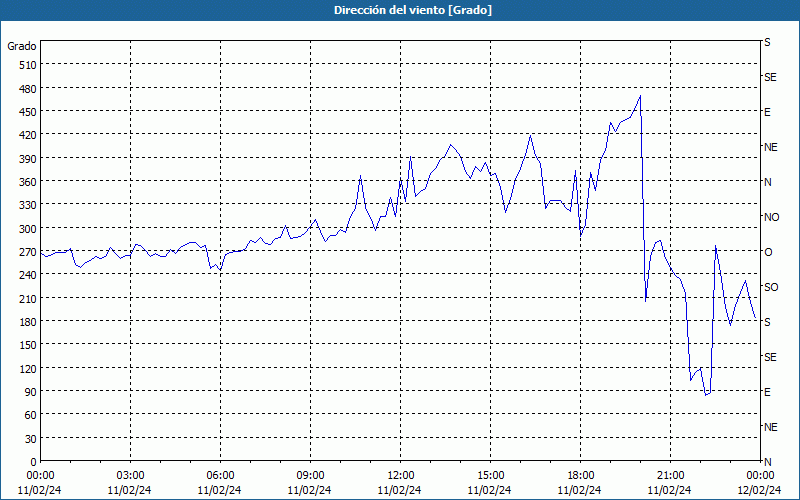Click the 210 value on left axis
The height and width of the screenshot is (500, 800).
click(x=28, y=298)
